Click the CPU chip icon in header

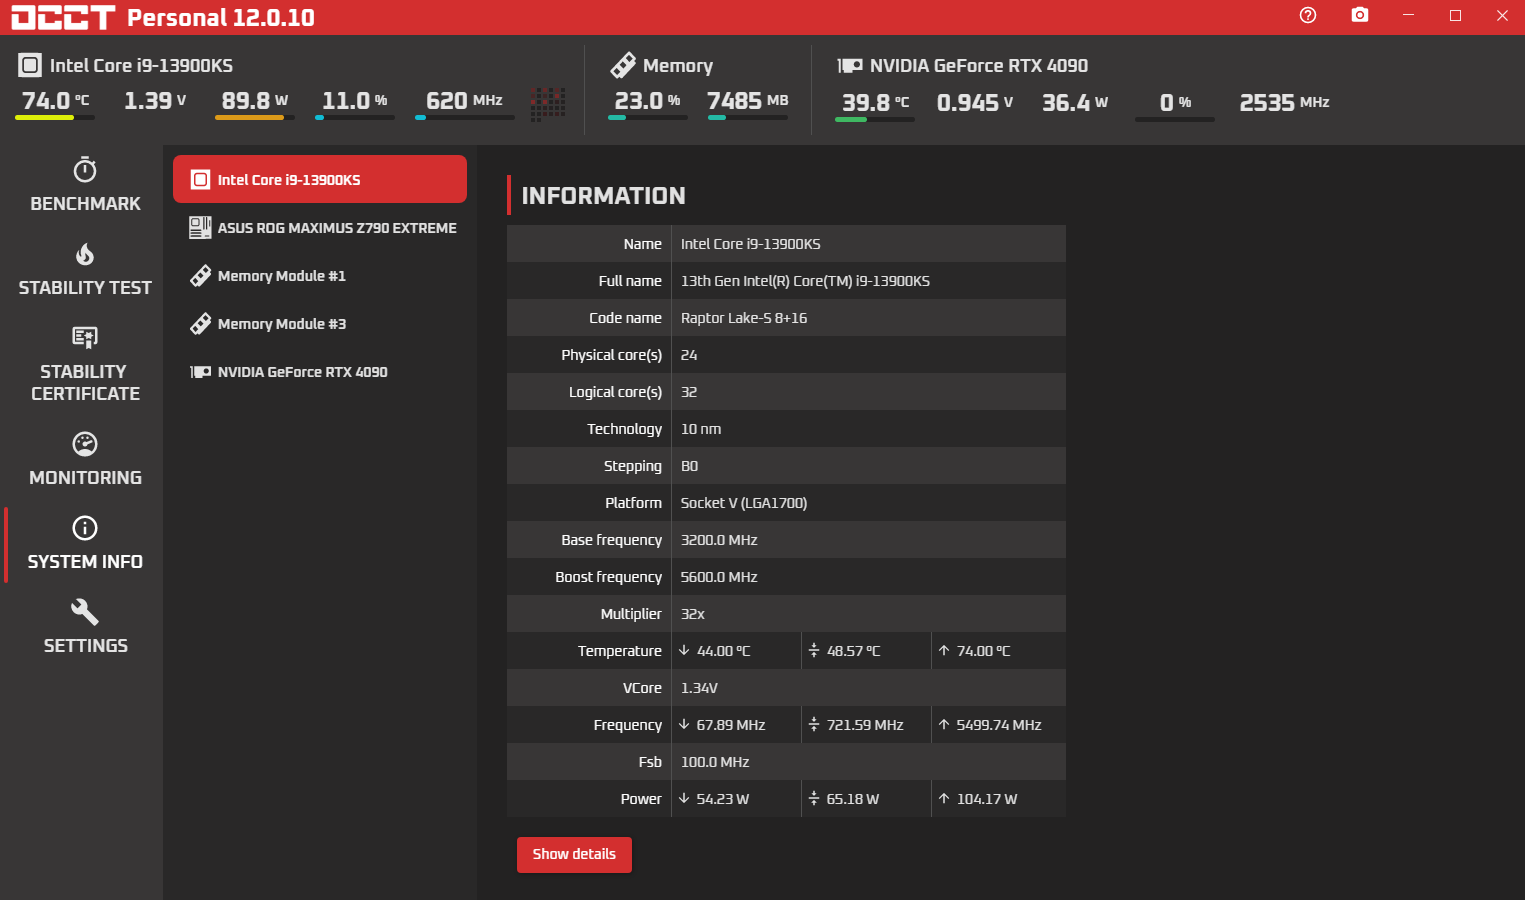[30, 66]
